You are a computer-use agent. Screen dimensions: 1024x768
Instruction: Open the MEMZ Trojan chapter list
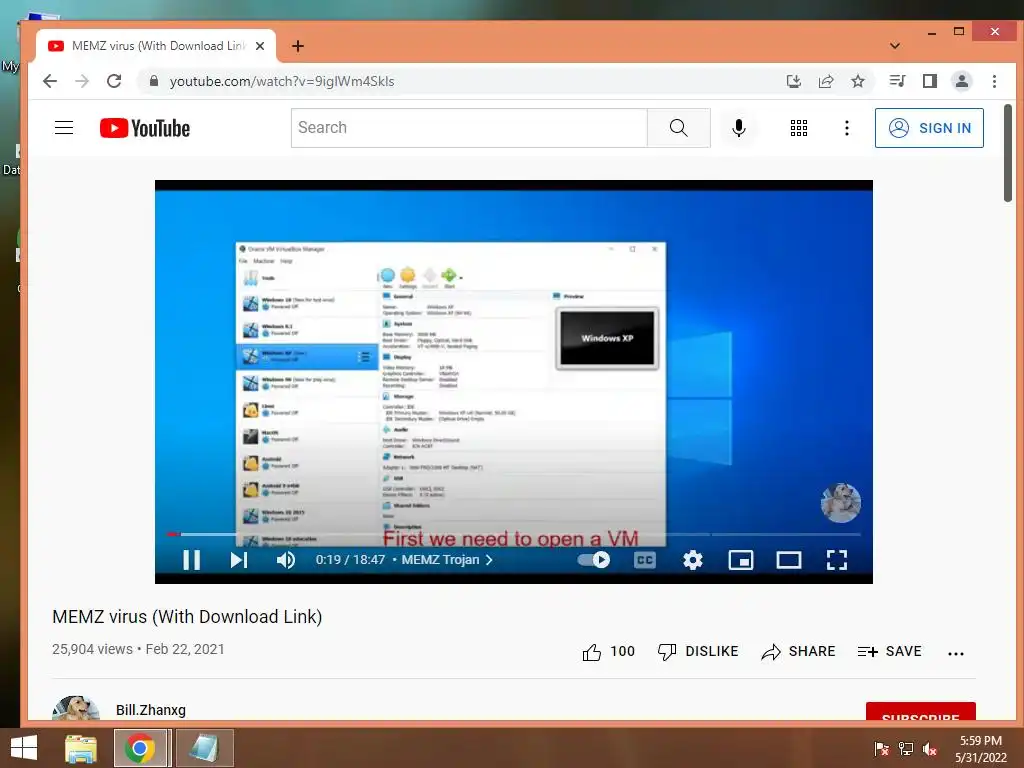447,560
